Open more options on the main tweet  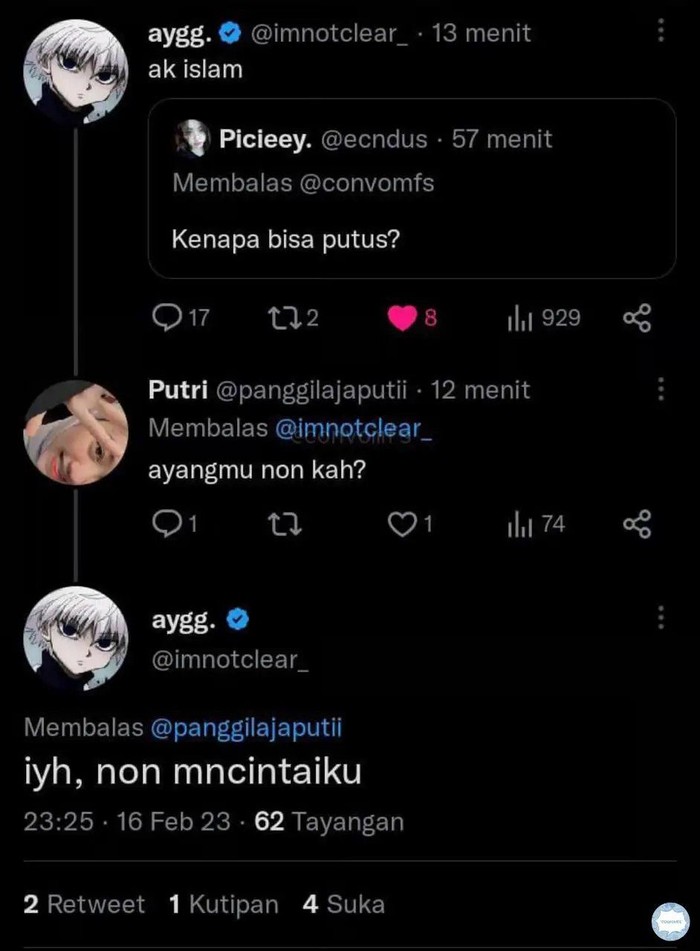(x=660, y=617)
